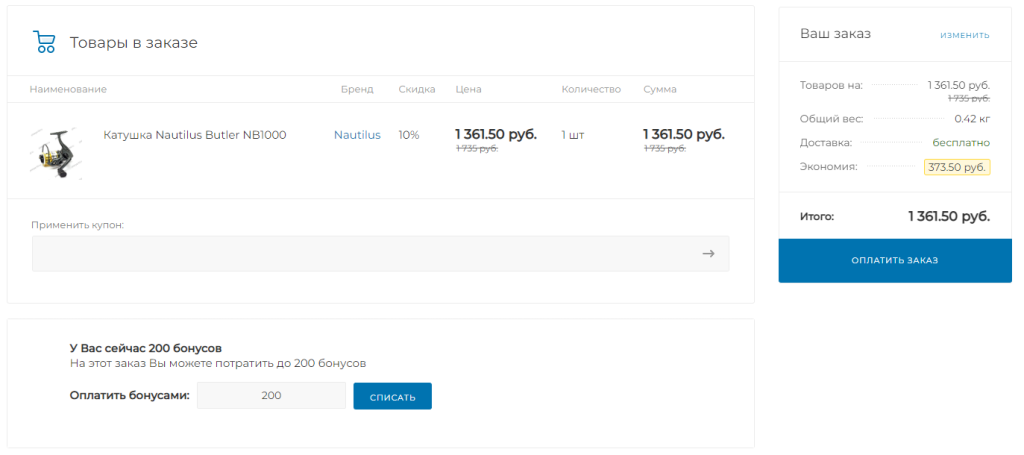This screenshot has width=1024, height=455.
Task: Click the бесплатно delivery value
Action: 960,142
